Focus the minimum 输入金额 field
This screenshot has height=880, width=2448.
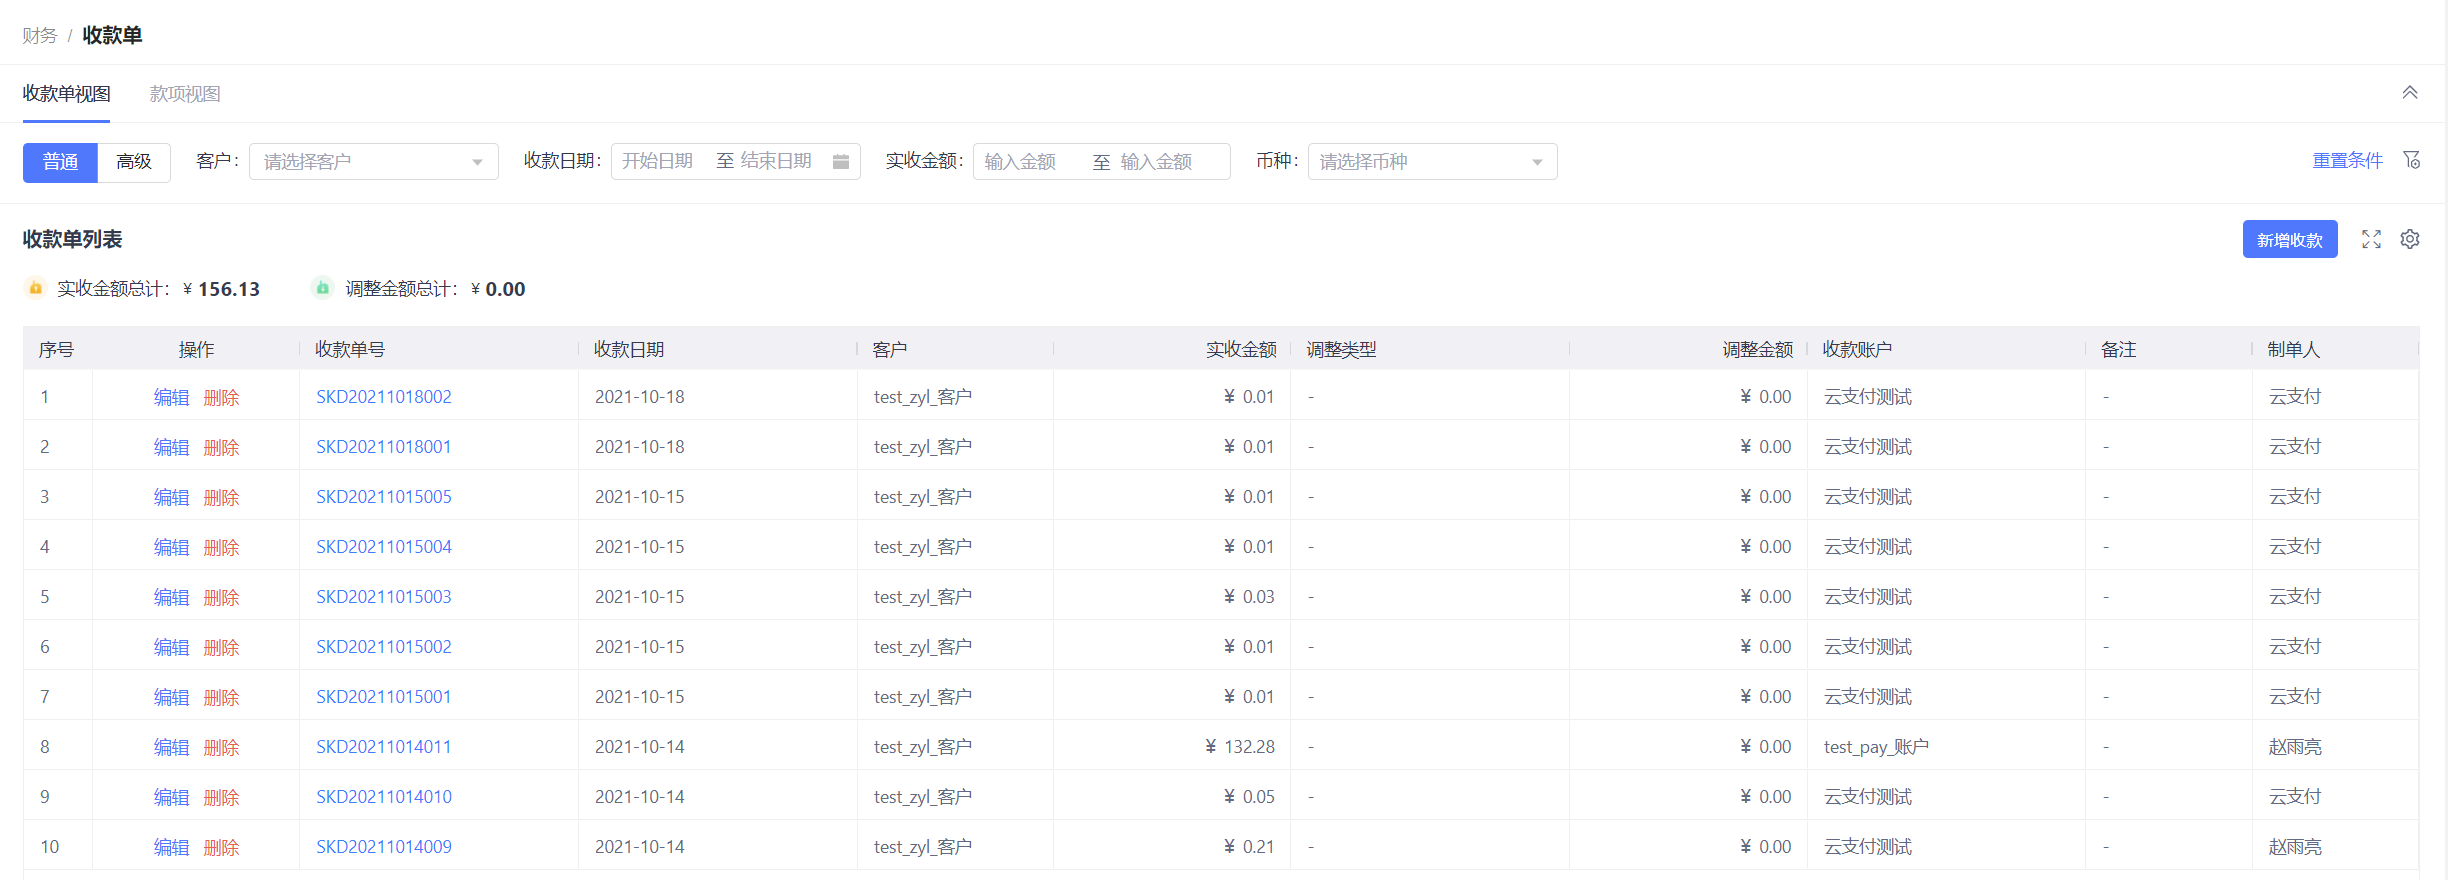click(1020, 162)
